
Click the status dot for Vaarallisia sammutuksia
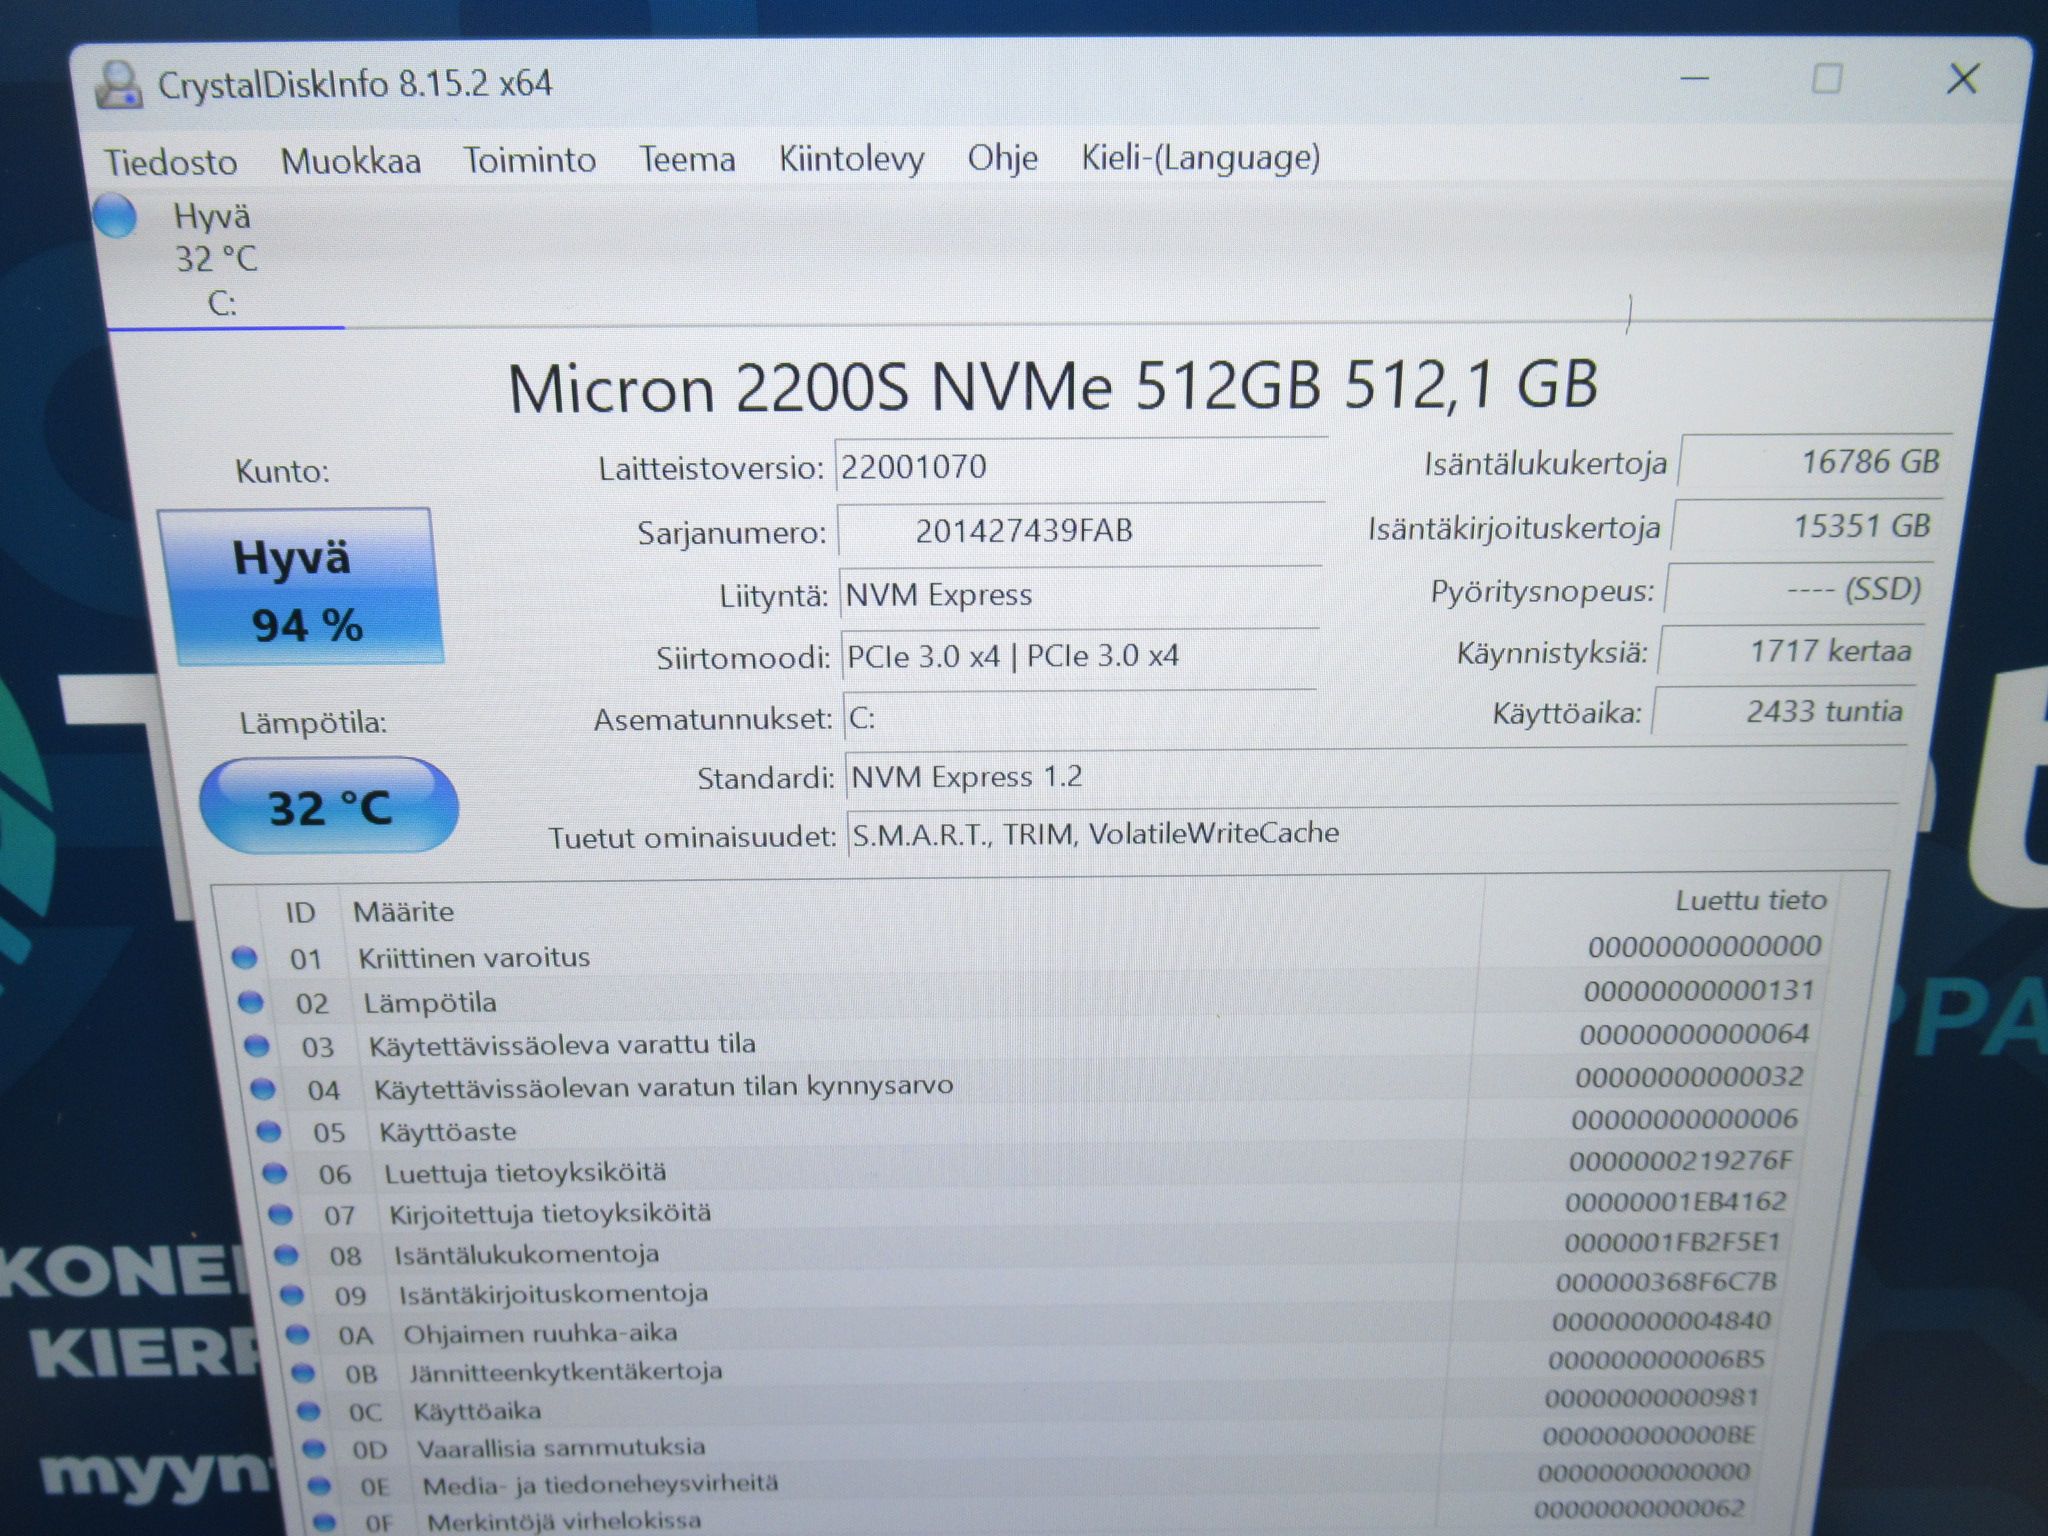[x=314, y=1448]
